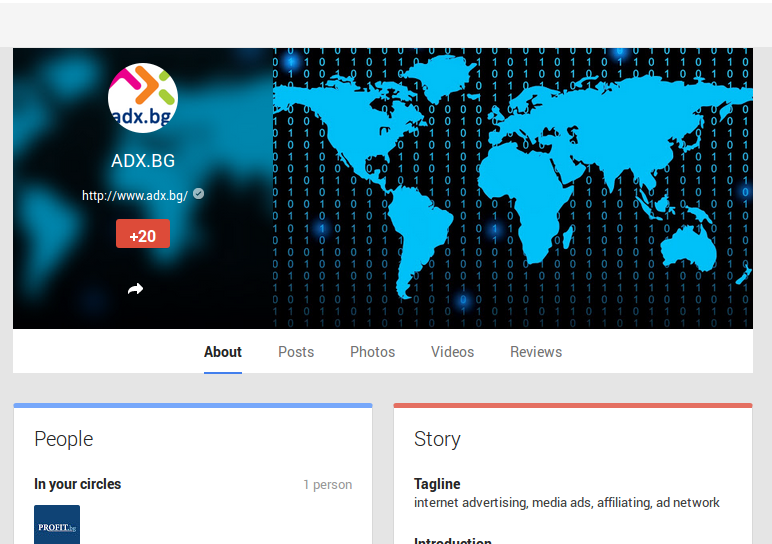Go to the Videos tab
Viewport: 772px width, 544px height.
coord(452,352)
